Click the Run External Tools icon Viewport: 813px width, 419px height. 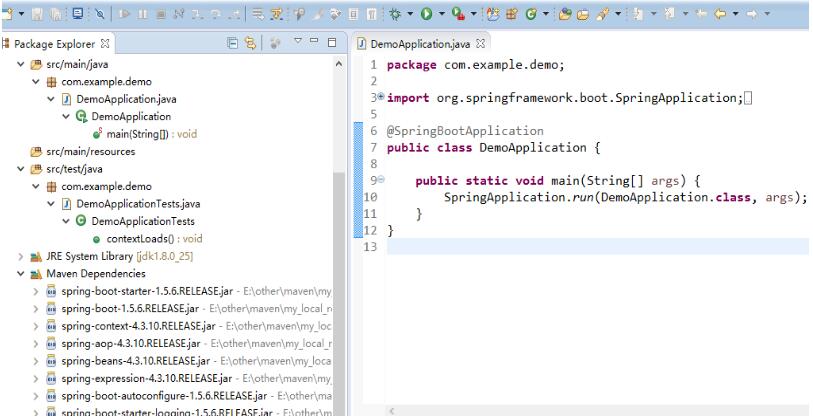458,14
